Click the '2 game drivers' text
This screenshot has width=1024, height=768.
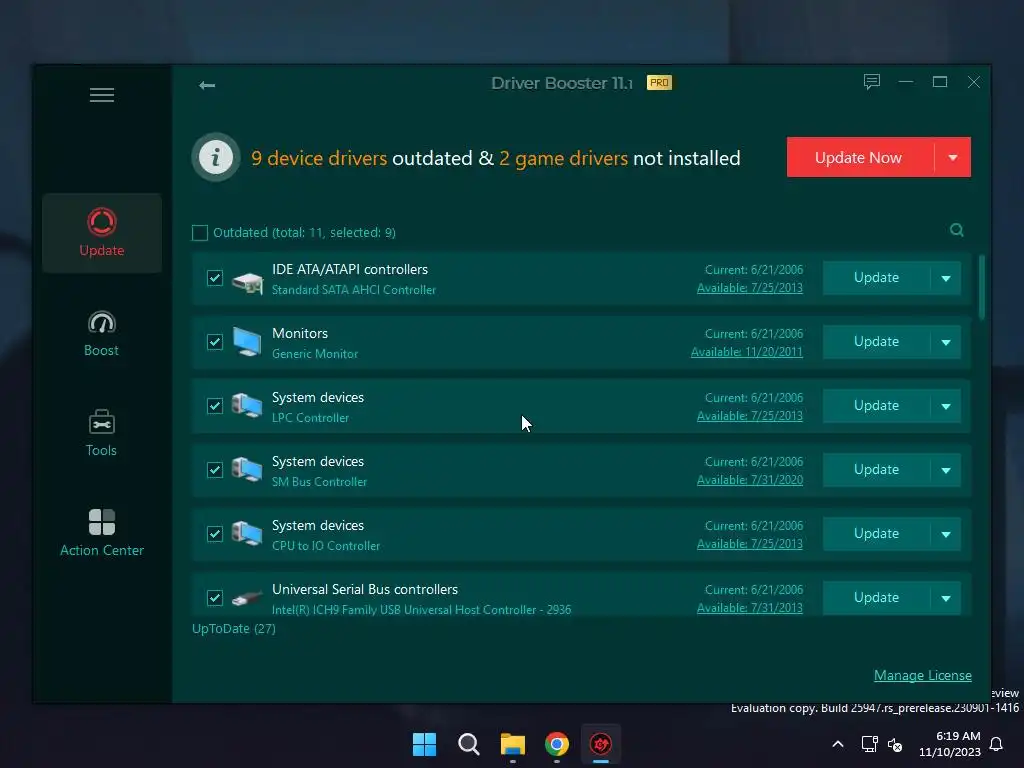[564, 158]
